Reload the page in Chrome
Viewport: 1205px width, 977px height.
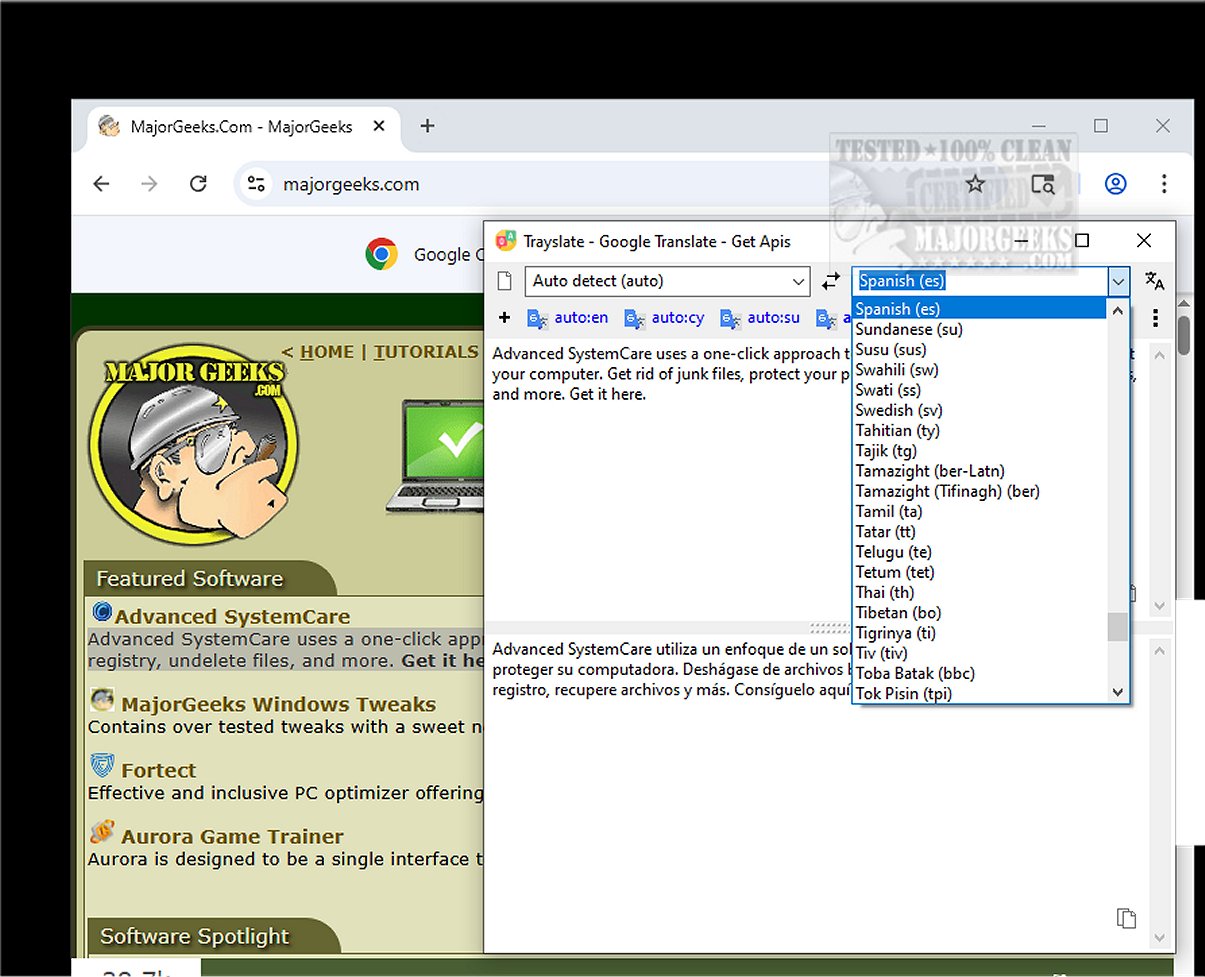pyautogui.click(x=198, y=184)
